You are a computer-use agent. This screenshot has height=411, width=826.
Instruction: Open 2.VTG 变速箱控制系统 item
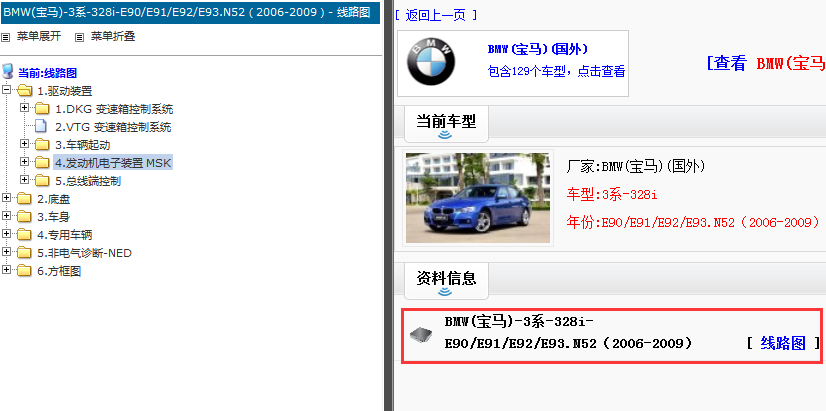click(113, 127)
